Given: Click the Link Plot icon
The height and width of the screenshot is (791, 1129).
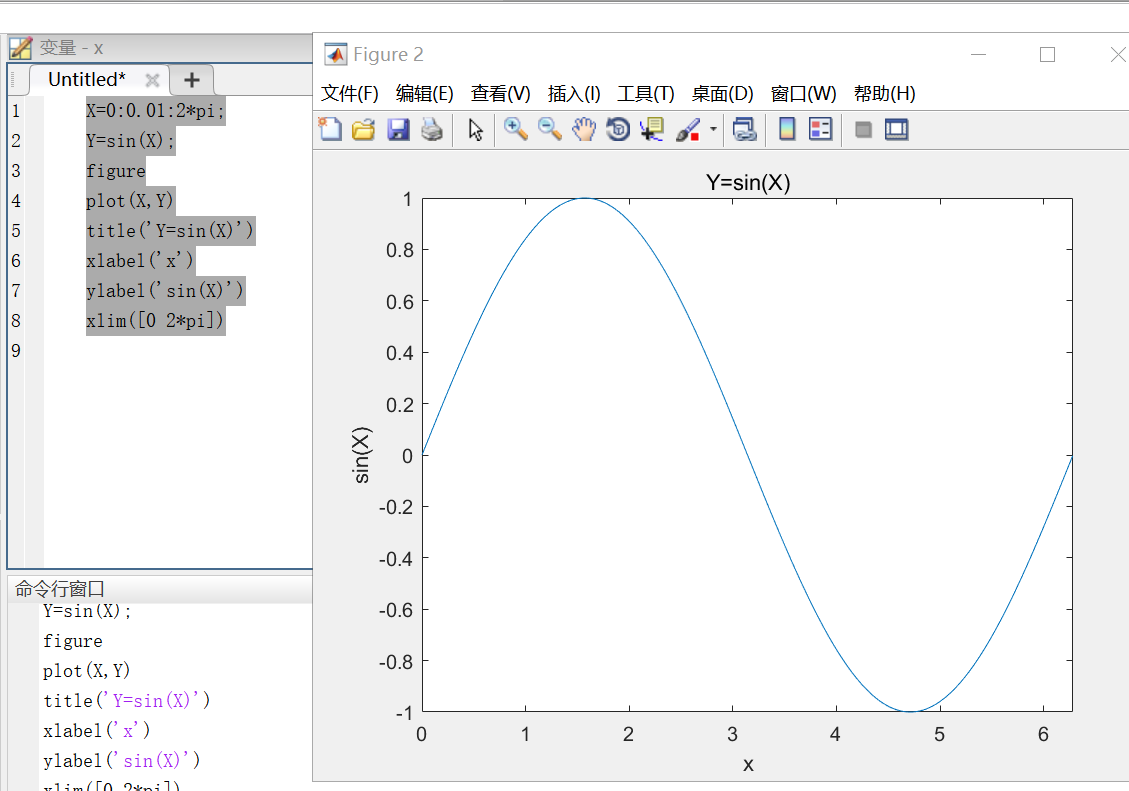Looking at the screenshot, I should 745,129.
